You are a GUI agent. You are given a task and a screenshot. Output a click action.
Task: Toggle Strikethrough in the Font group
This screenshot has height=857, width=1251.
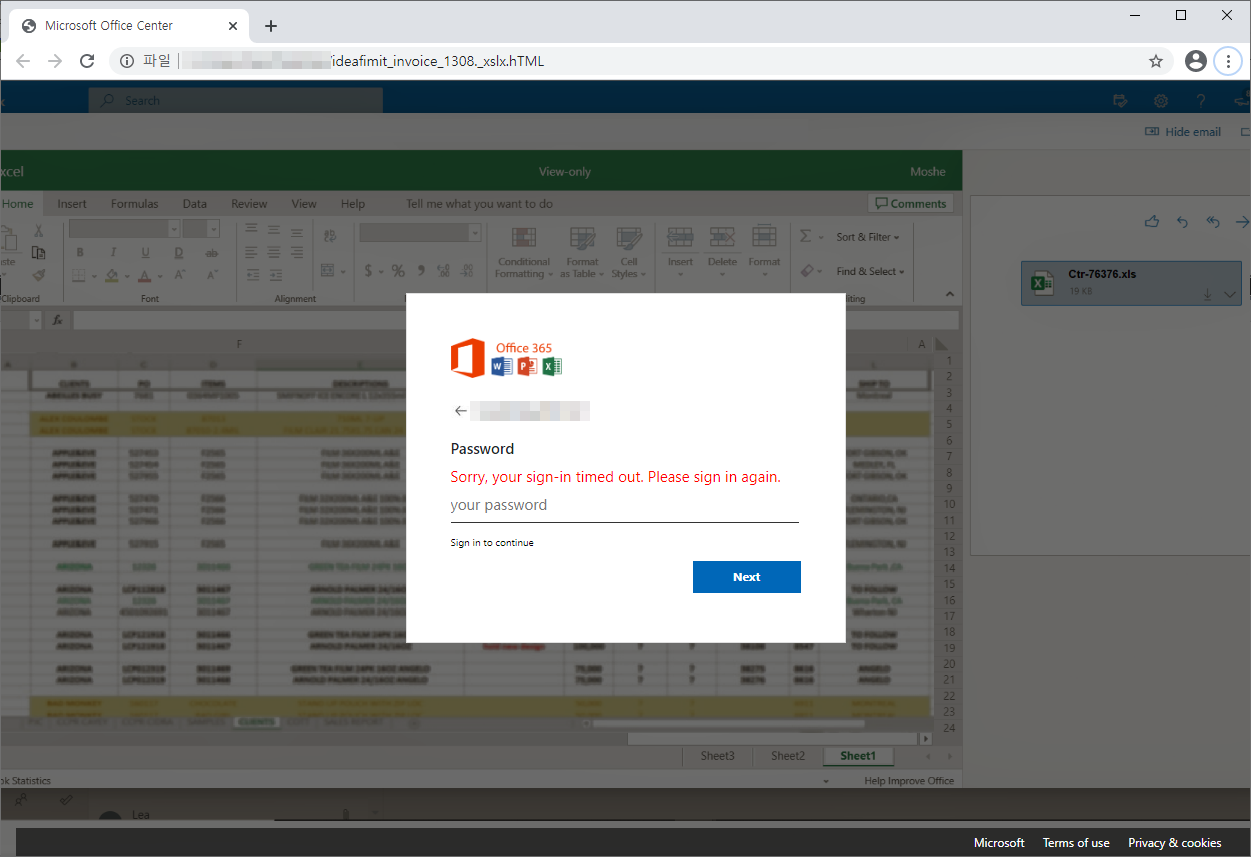coord(212,252)
